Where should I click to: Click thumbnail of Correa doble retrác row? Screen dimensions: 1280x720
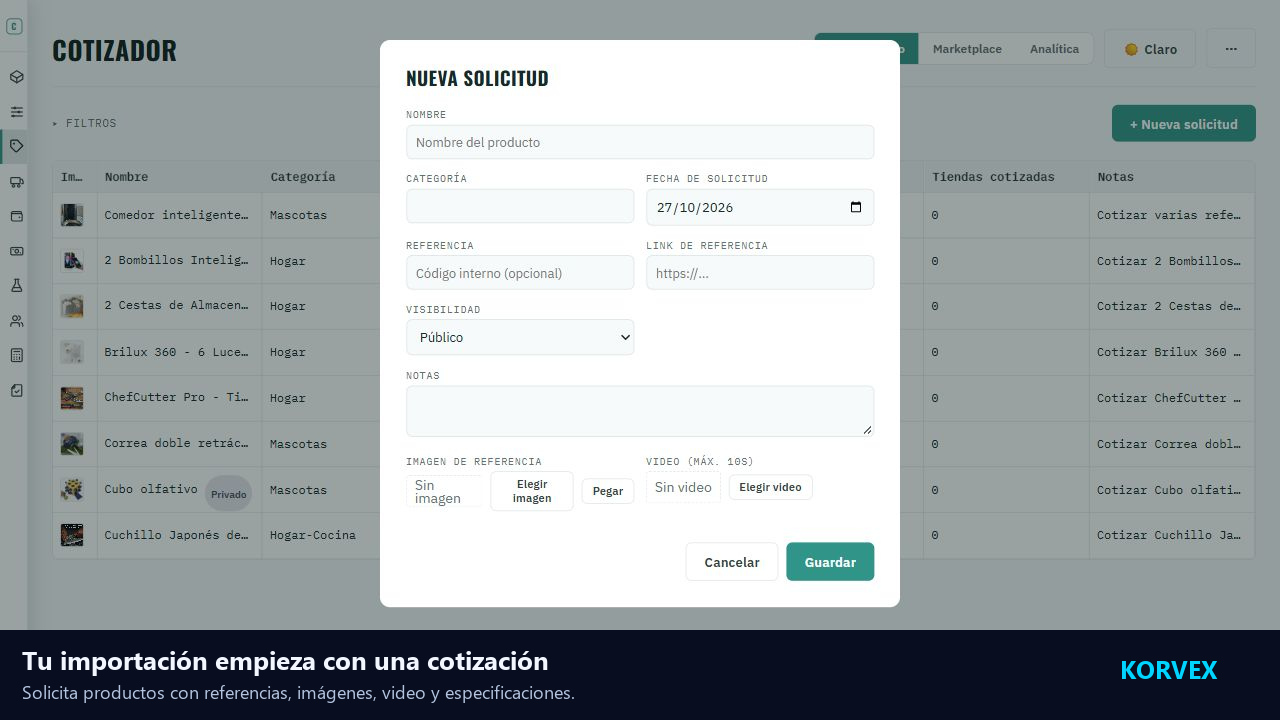pos(72,444)
